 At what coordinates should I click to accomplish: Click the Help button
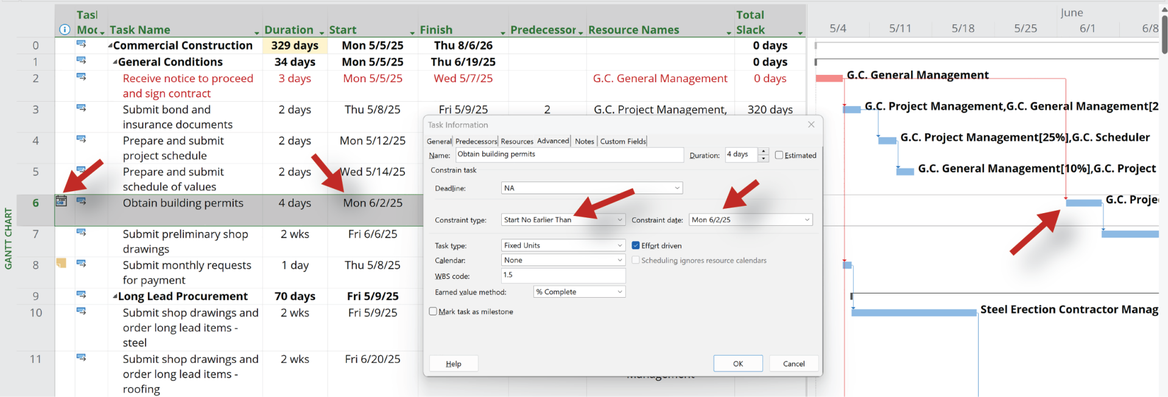click(x=454, y=363)
